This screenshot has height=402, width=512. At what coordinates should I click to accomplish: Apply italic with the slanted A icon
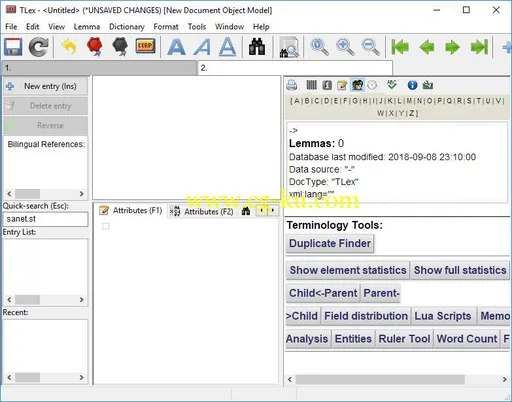coord(202,47)
